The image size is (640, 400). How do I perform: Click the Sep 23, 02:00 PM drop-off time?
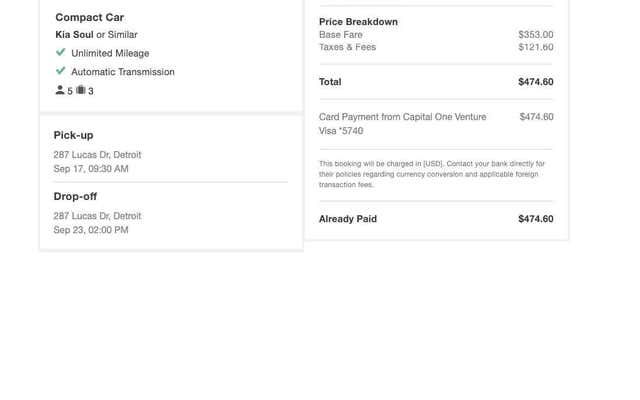tap(91, 230)
